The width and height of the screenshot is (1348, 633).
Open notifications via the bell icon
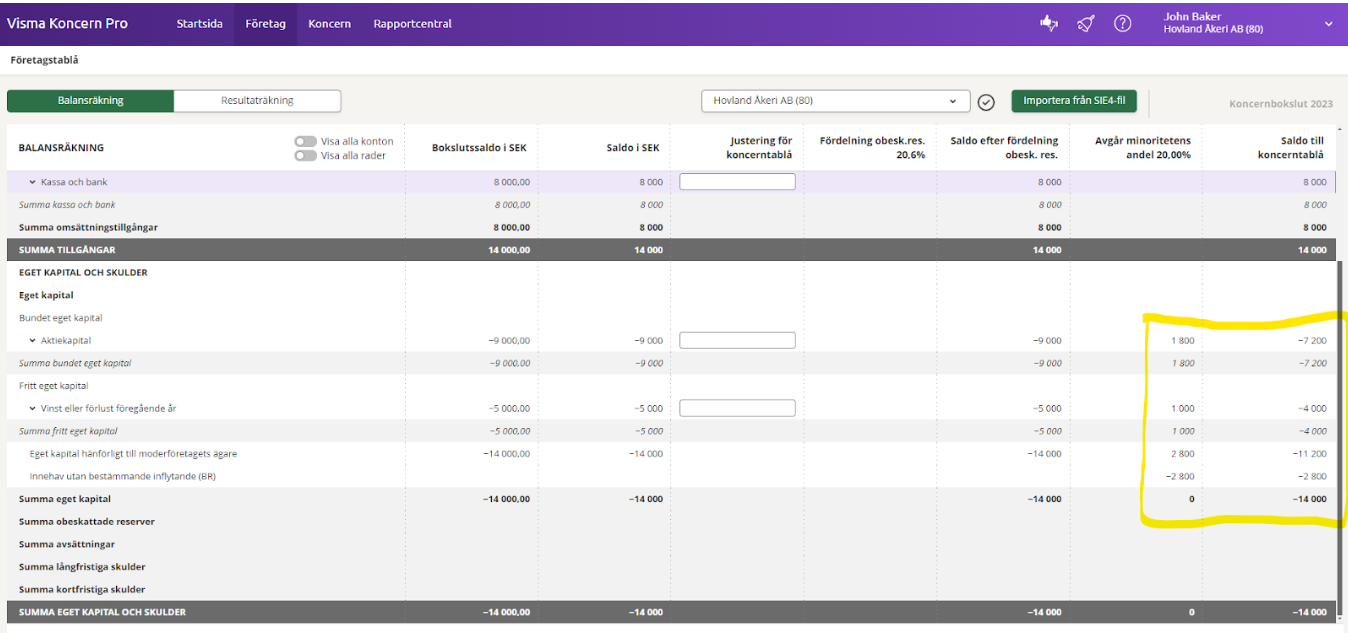(1086, 24)
